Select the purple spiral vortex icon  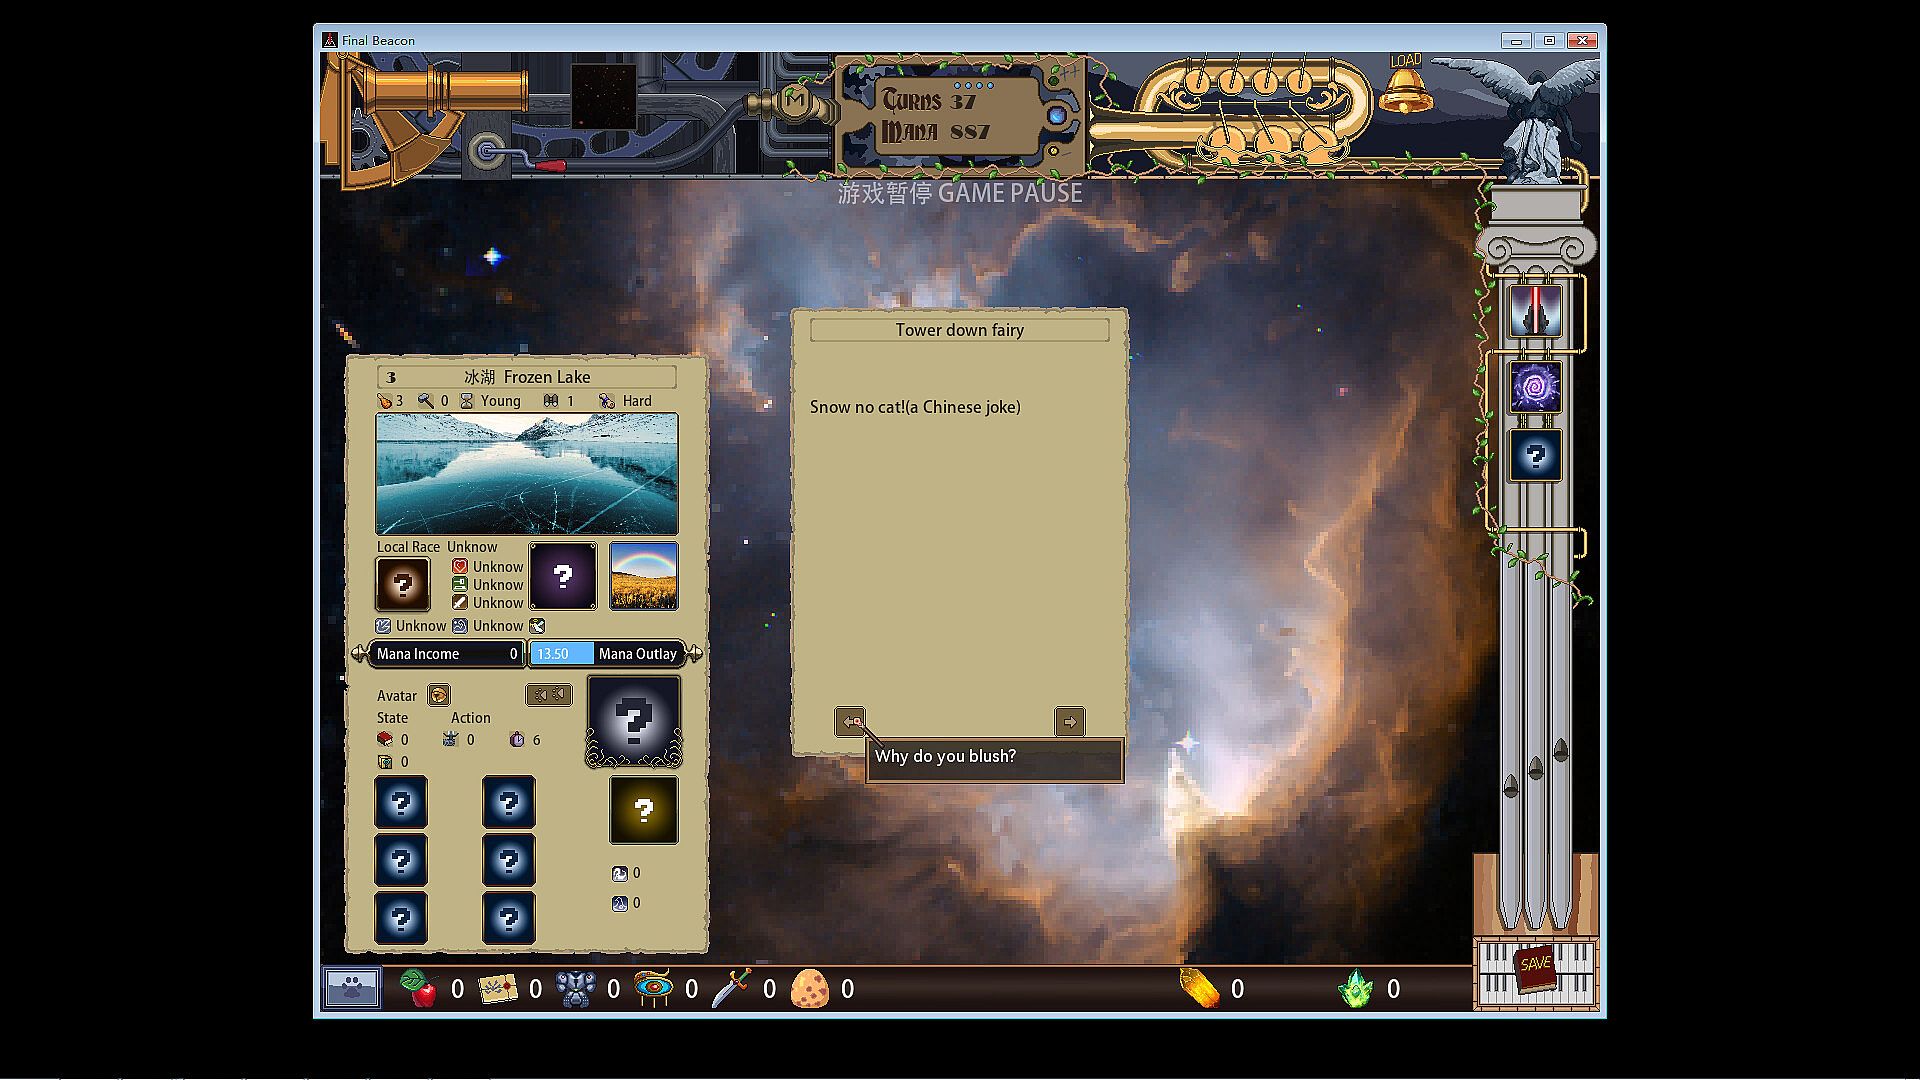(1535, 387)
